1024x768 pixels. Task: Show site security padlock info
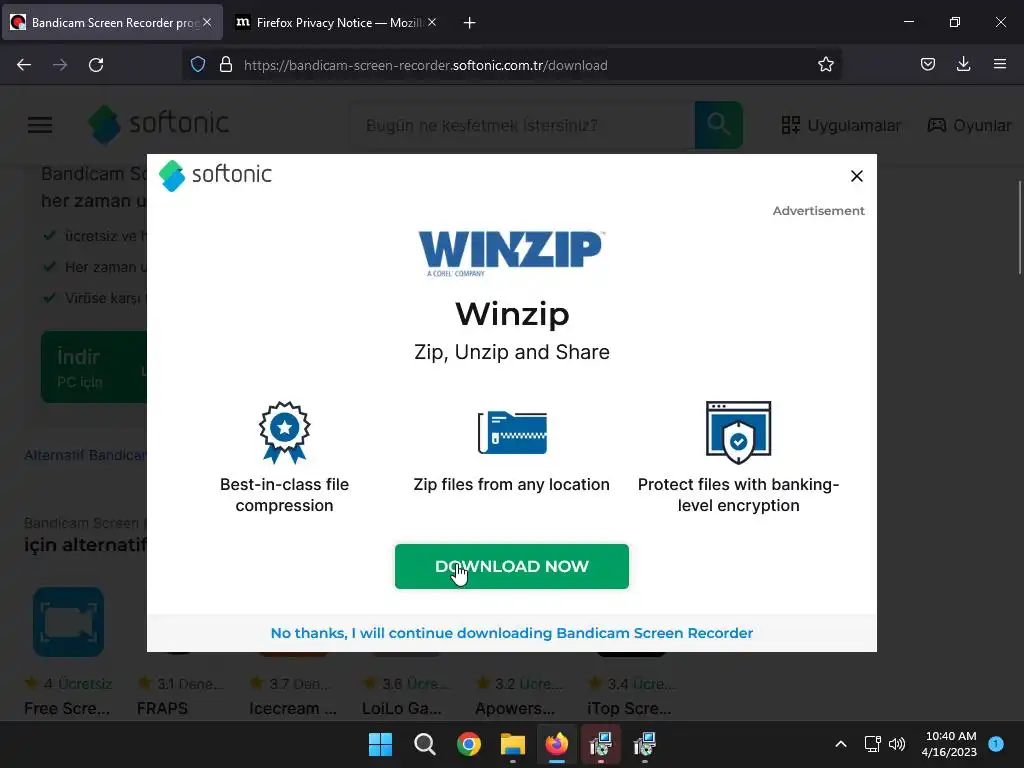click(226, 65)
